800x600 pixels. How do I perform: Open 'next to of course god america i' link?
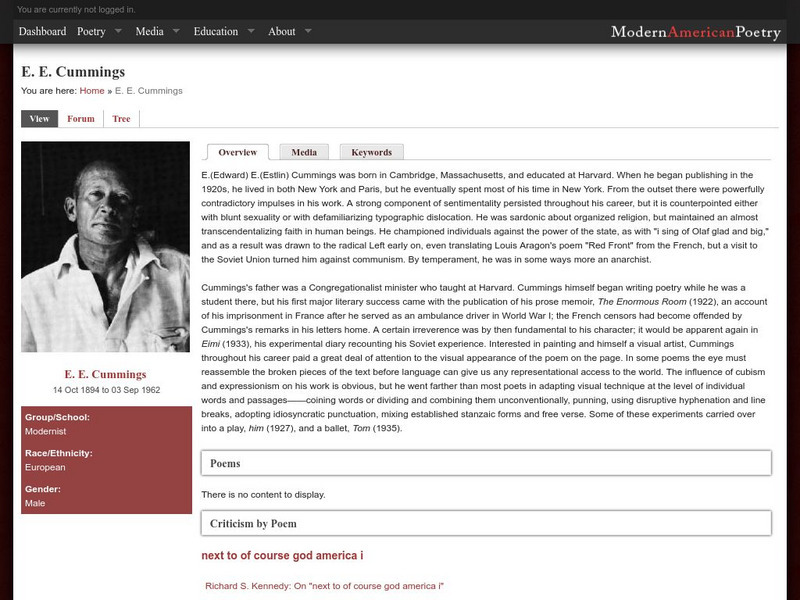(283, 556)
